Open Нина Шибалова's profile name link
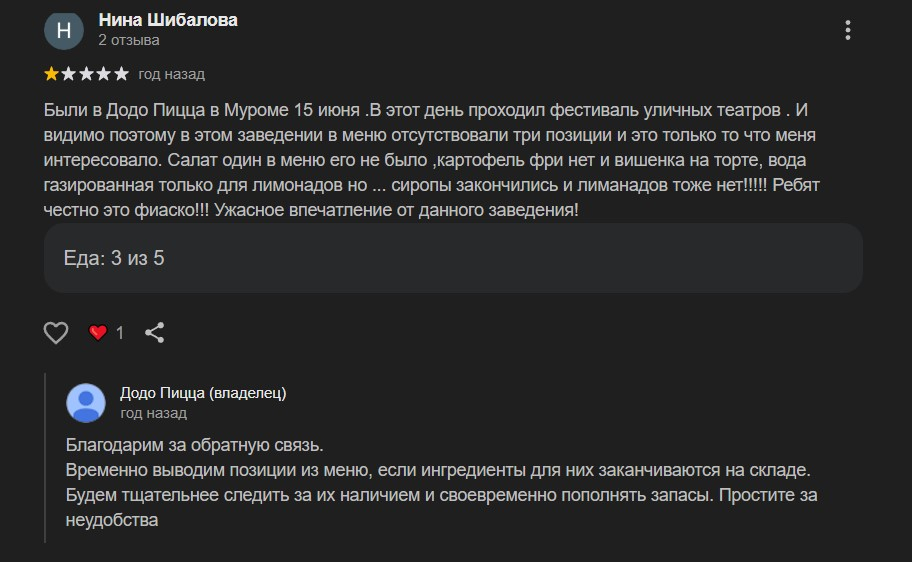Viewport: 912px width, 562px height. click(168, 20)
